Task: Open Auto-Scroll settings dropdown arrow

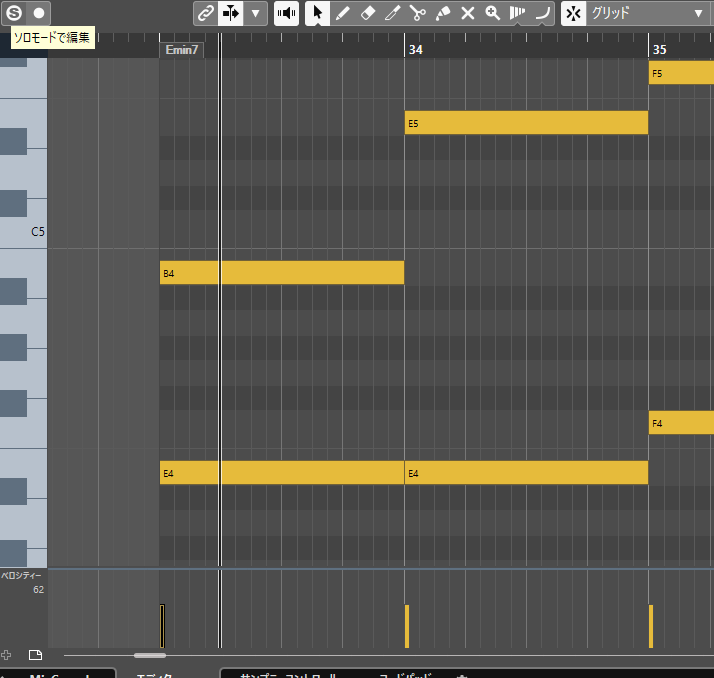Action: point(255,13)
